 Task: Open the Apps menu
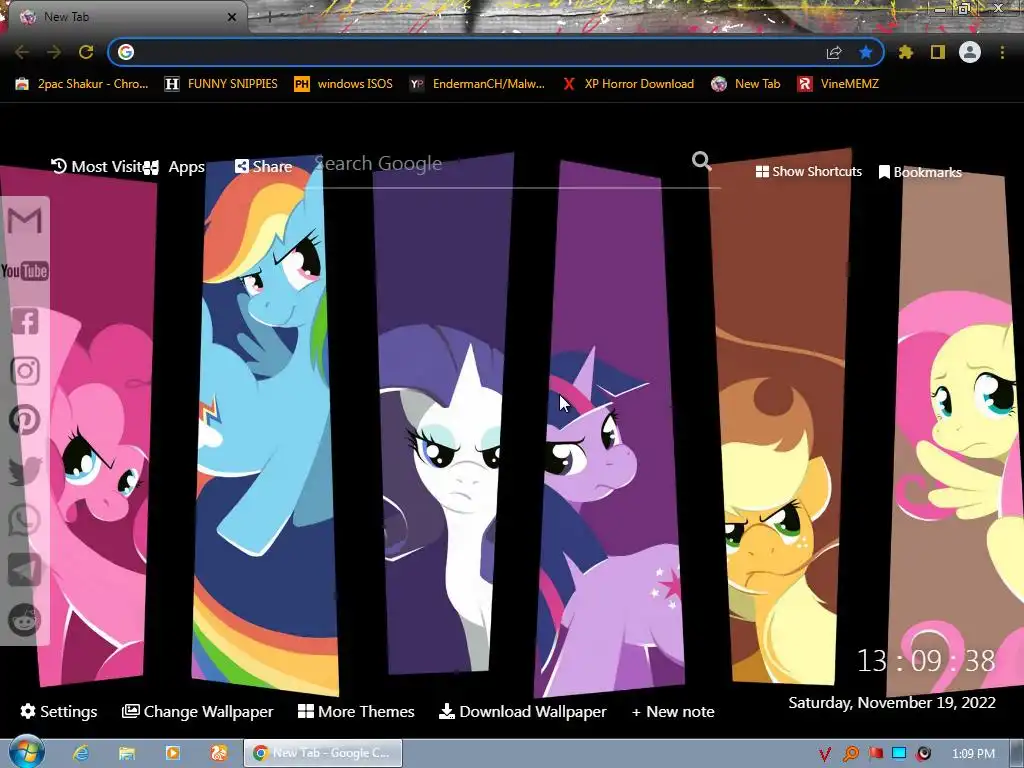tap(174, 167)
